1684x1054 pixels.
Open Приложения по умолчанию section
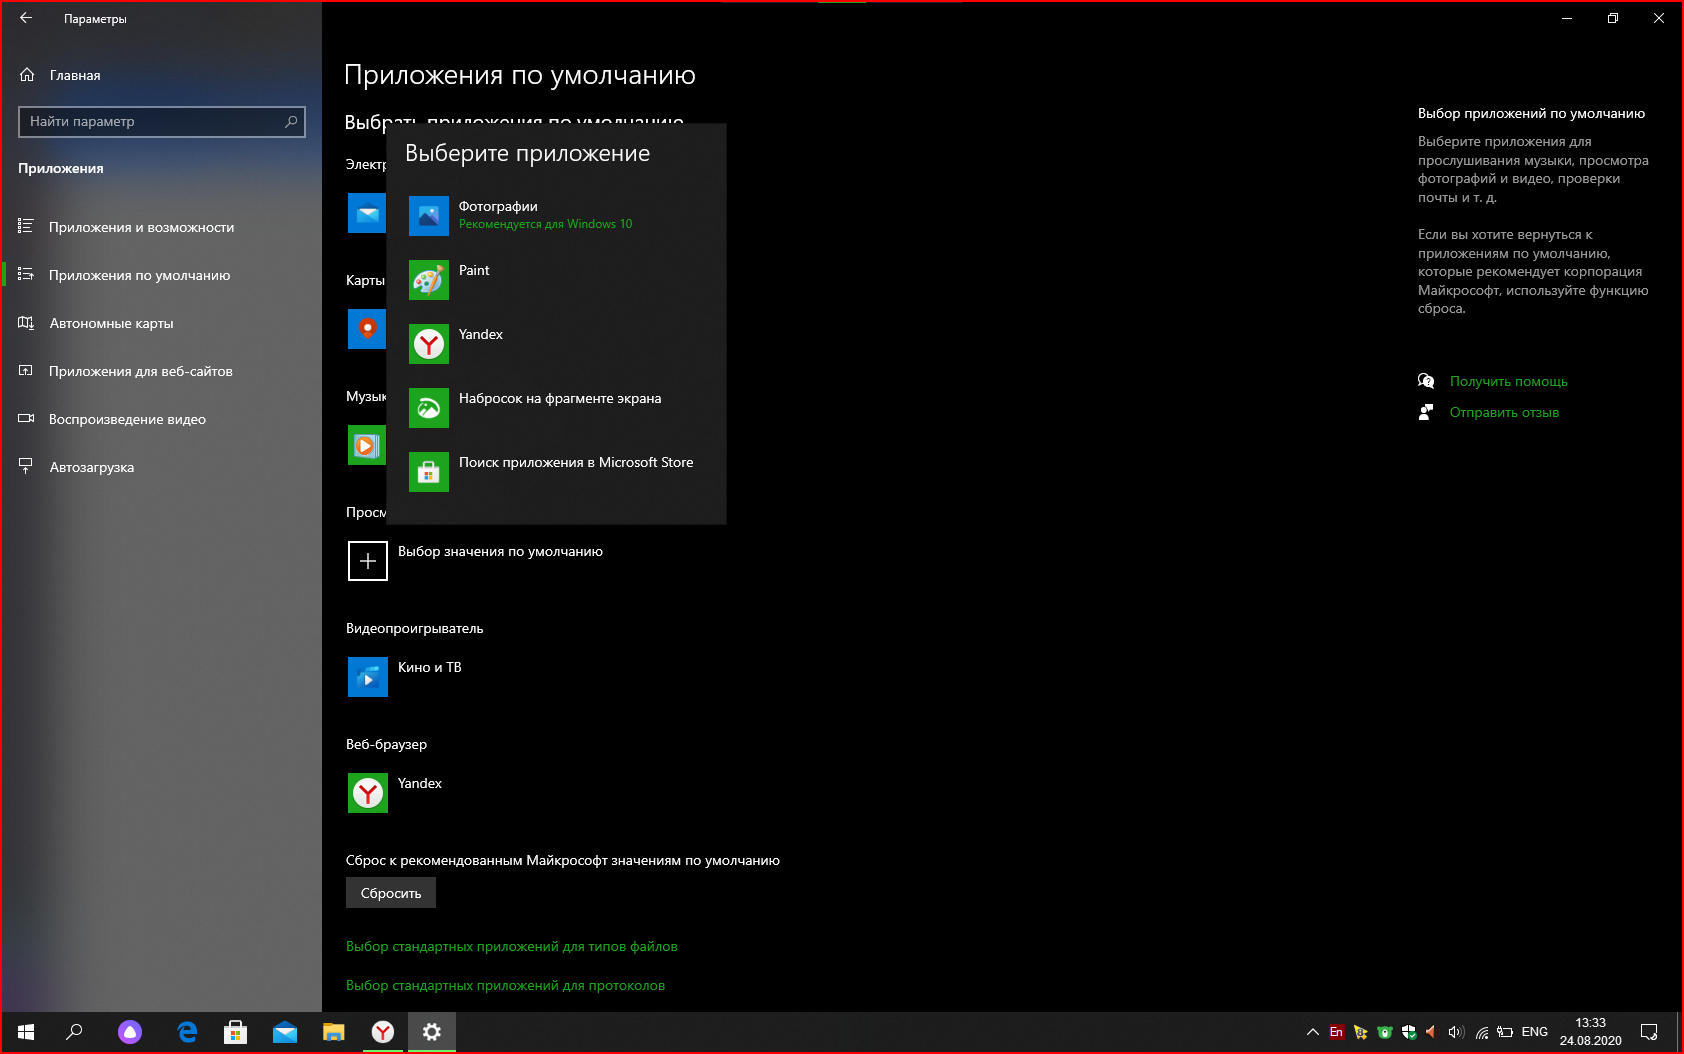click(x=161, y=275)
